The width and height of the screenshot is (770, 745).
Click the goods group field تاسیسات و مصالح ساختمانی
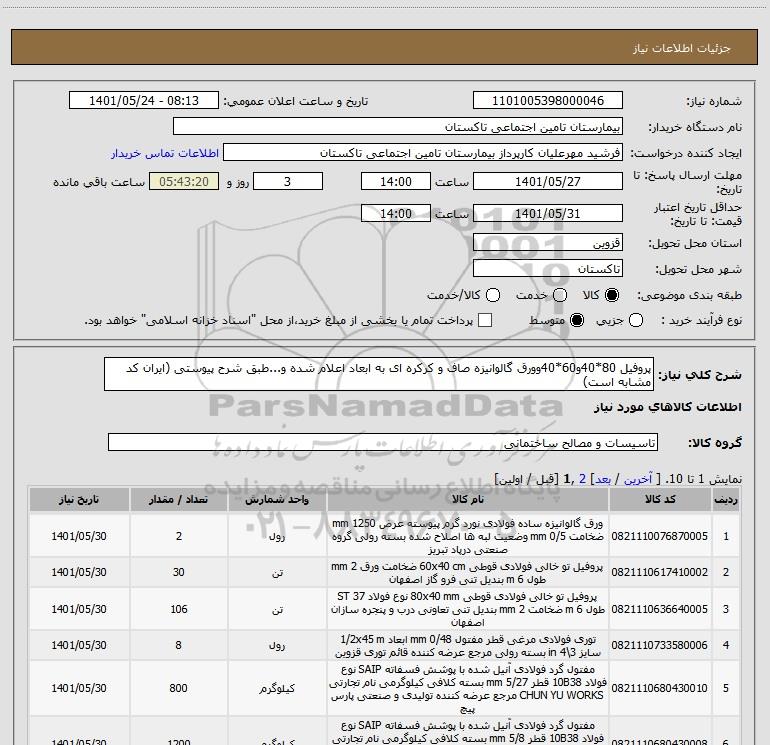(383, 442)
